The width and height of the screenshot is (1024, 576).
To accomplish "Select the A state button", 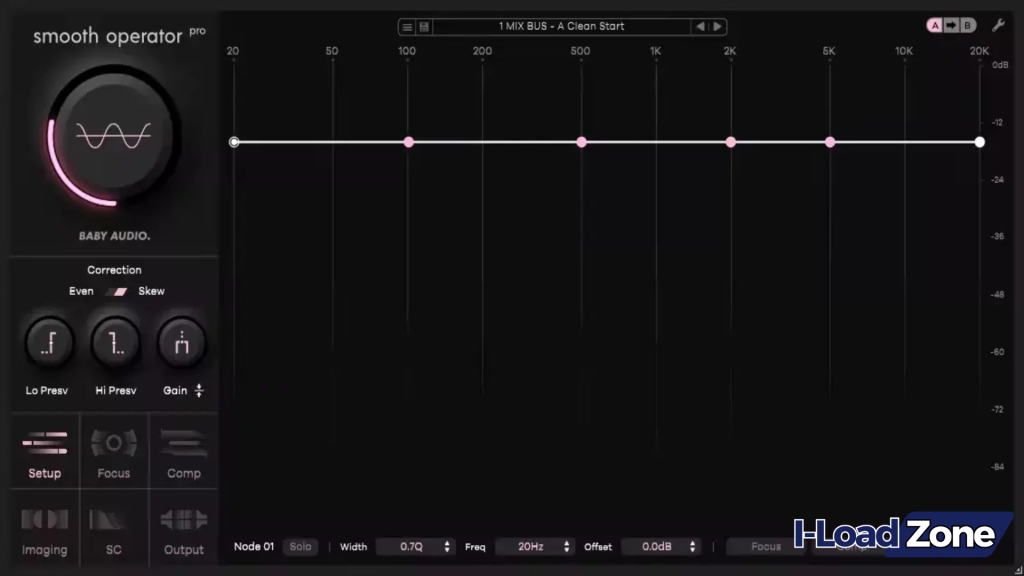I will (935, 25).
